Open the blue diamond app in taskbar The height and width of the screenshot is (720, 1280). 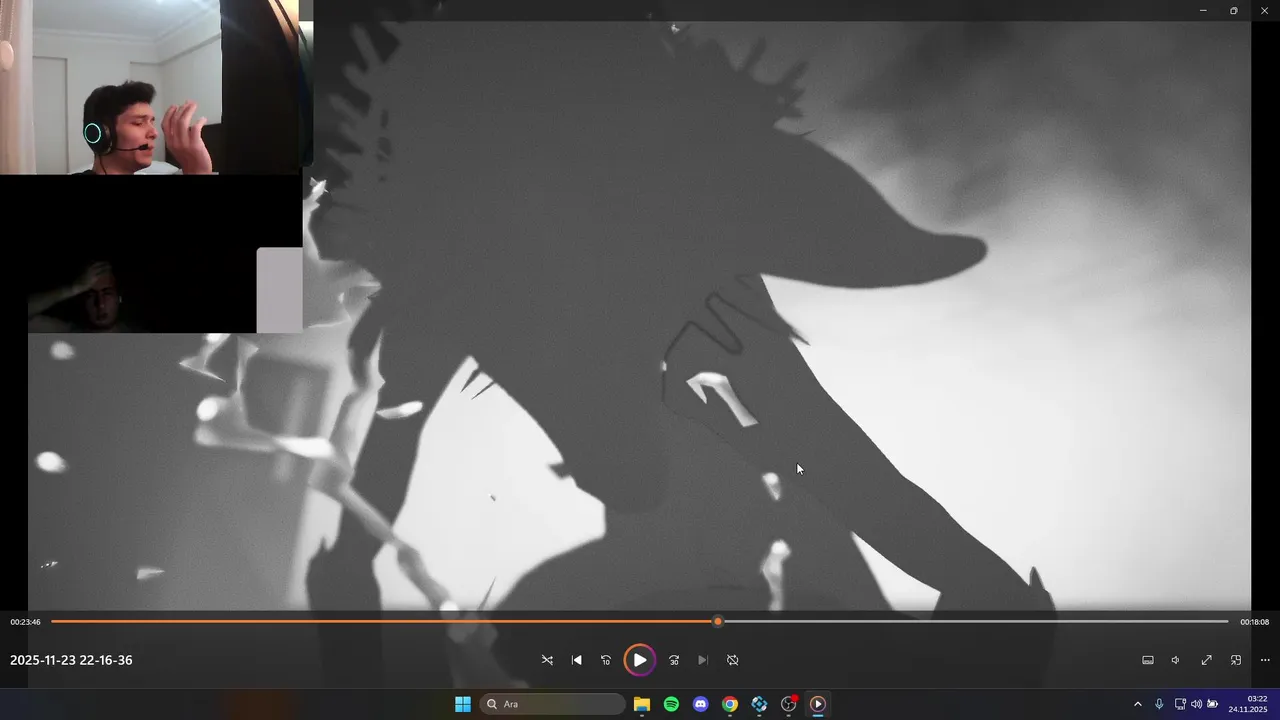759,704
